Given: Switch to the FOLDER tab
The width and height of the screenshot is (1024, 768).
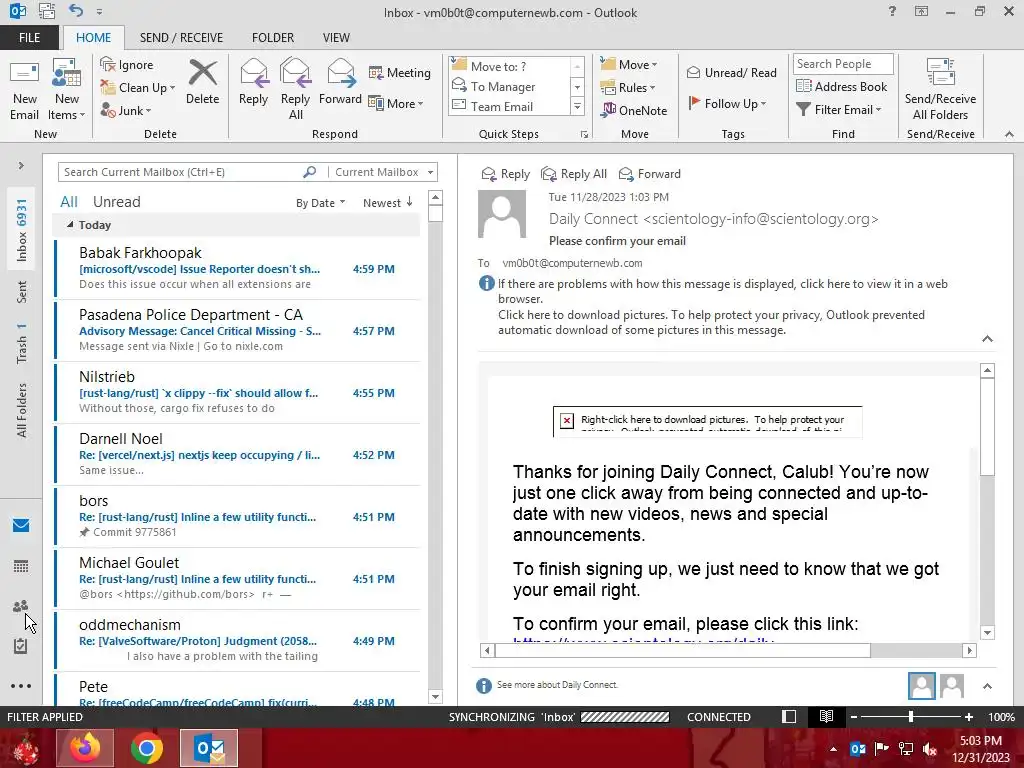Looking at the screenshot, I should pos(273,37).
